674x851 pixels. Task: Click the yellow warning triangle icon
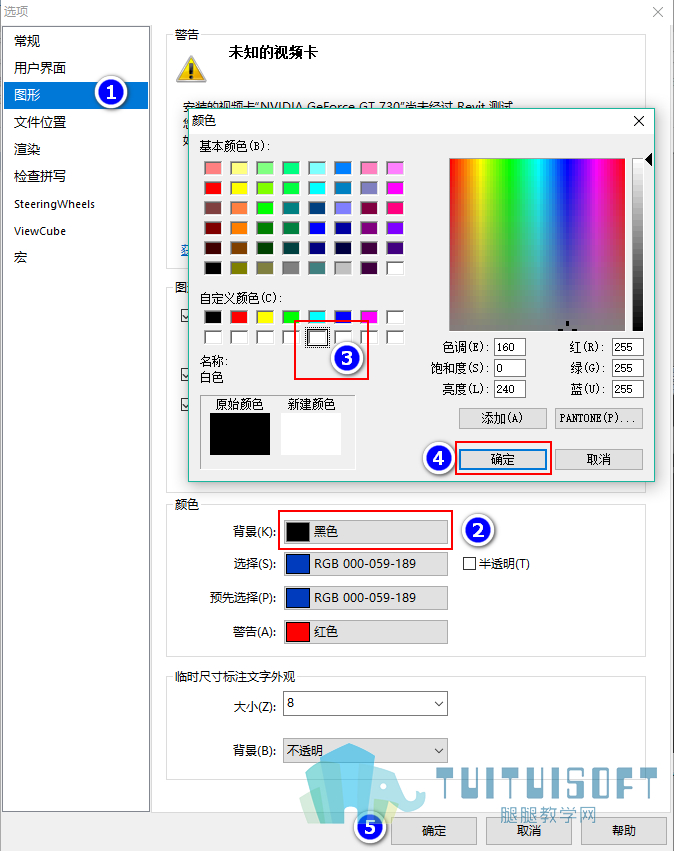(x=191, y=69)
